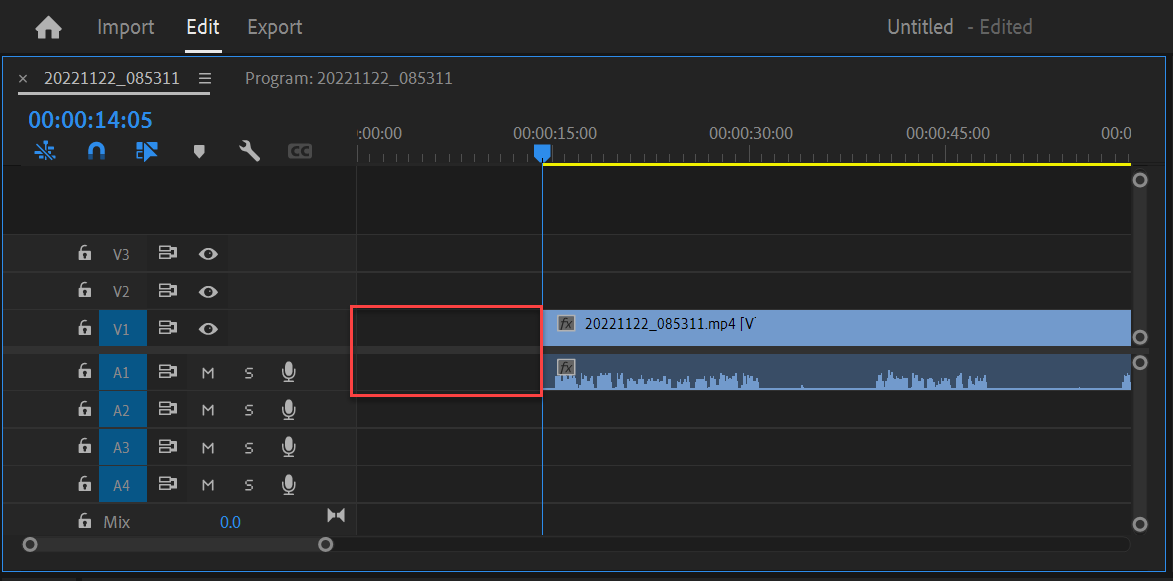Click the microphone icon on track A2

pyautogui.click(x=289, y=410)
